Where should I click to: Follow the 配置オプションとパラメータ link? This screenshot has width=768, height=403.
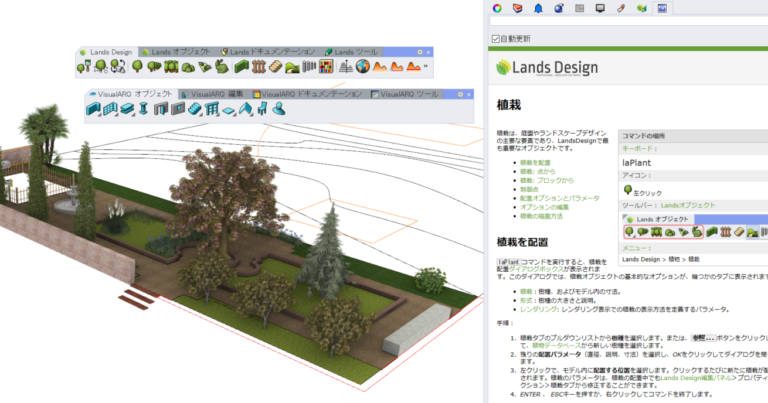point(559,198)
